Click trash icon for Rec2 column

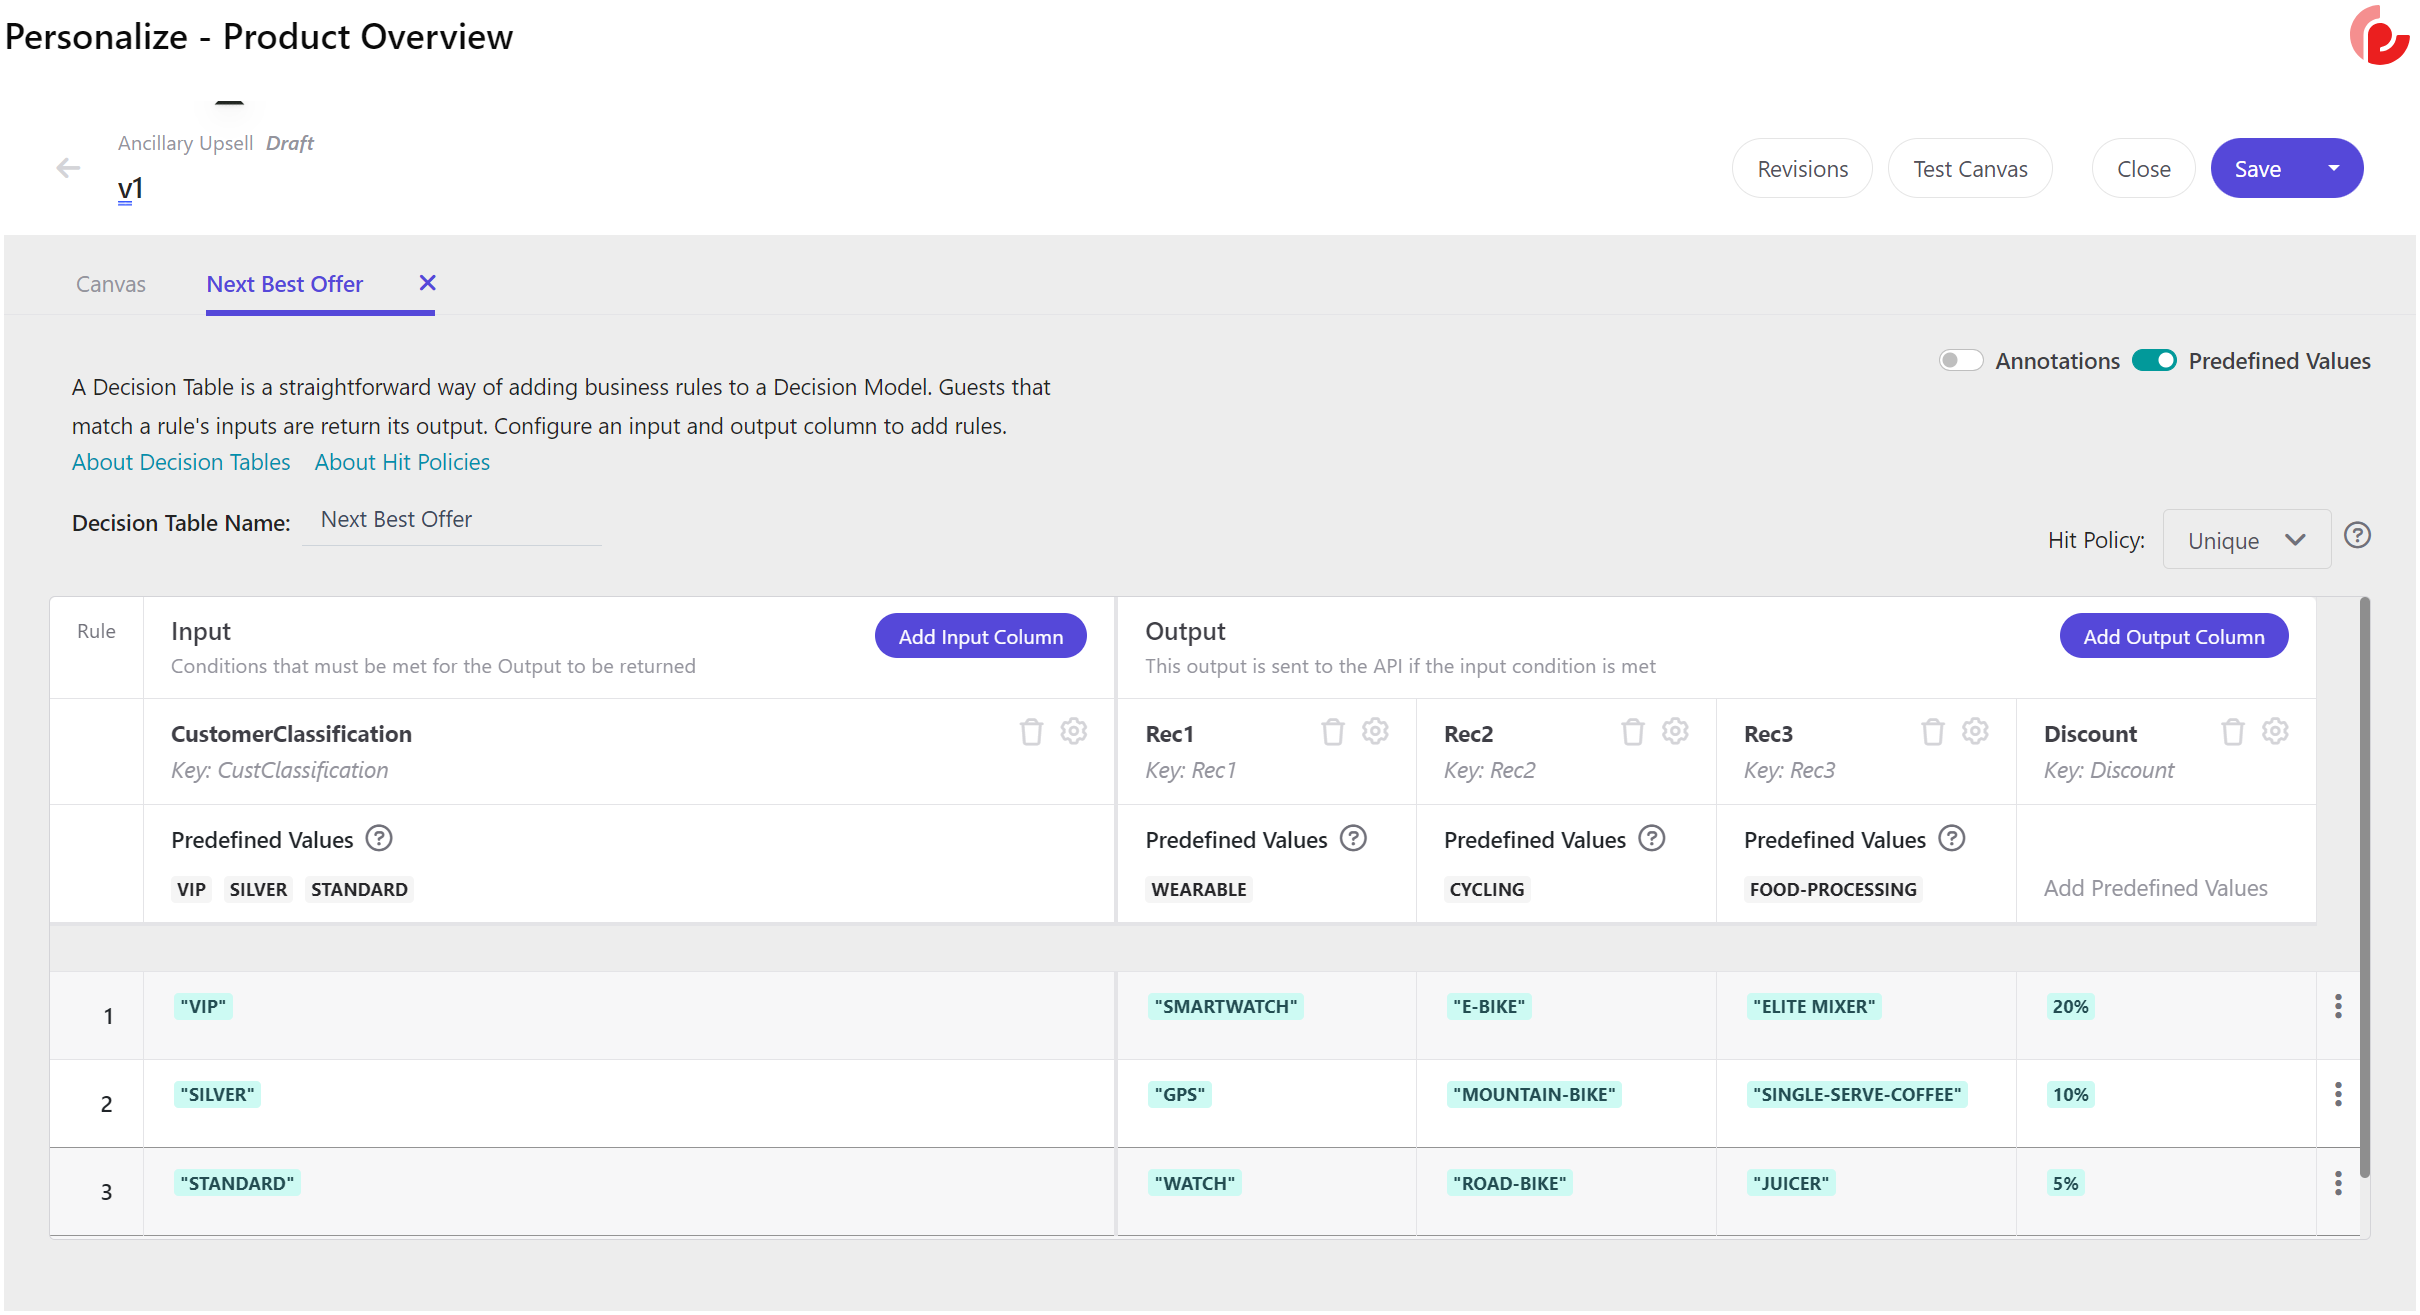(1632, 732)
